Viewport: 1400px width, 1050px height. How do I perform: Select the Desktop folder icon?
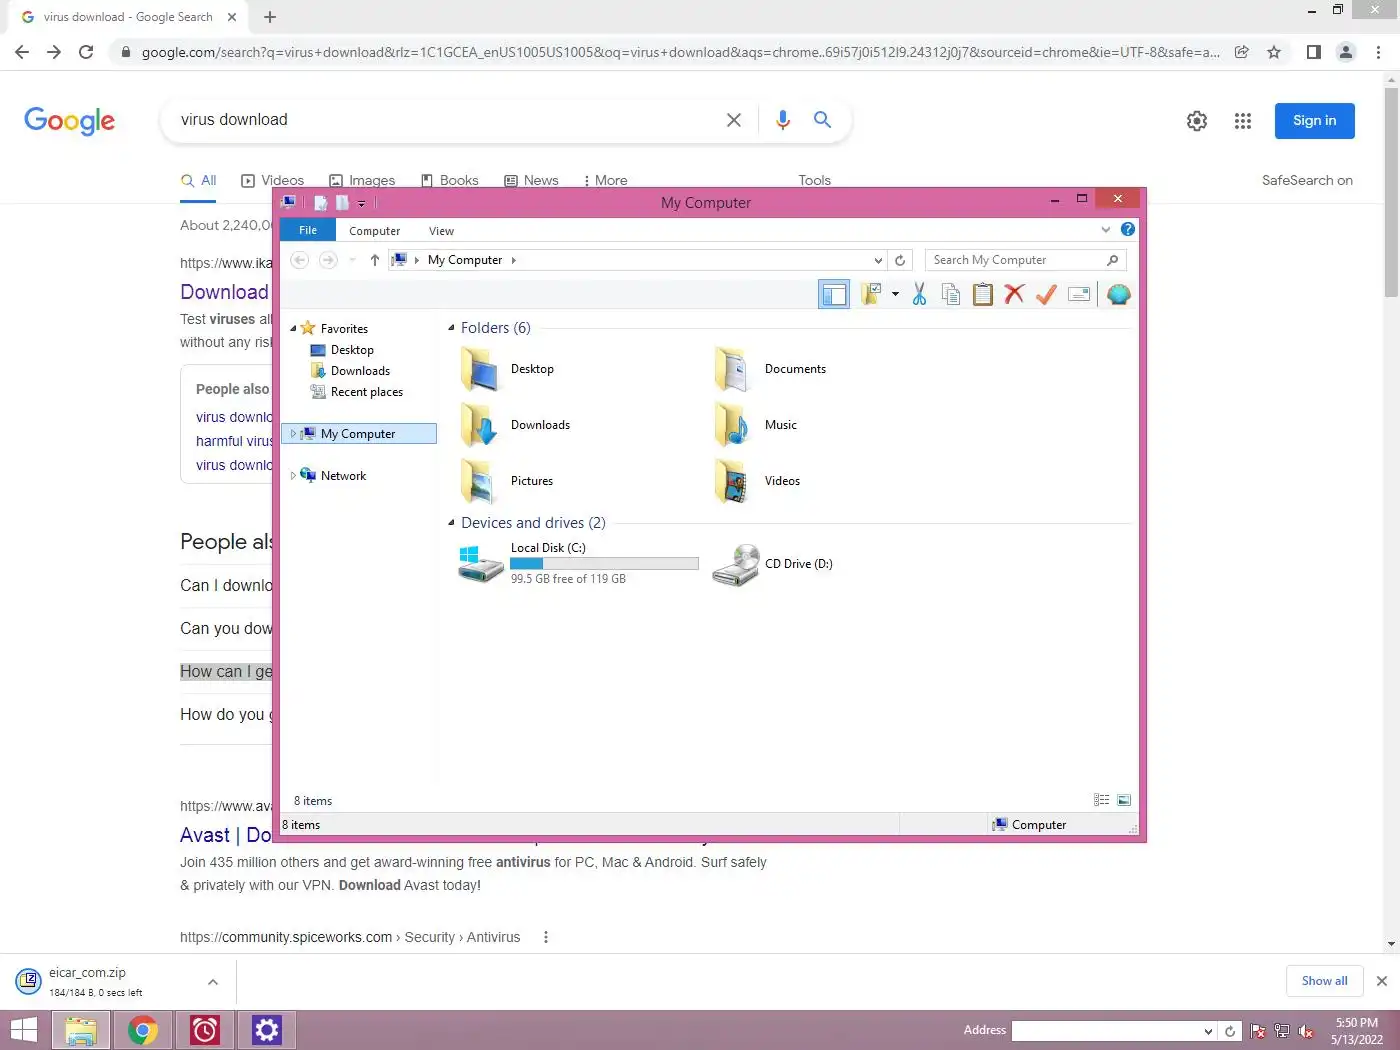(x=479, y=369)
